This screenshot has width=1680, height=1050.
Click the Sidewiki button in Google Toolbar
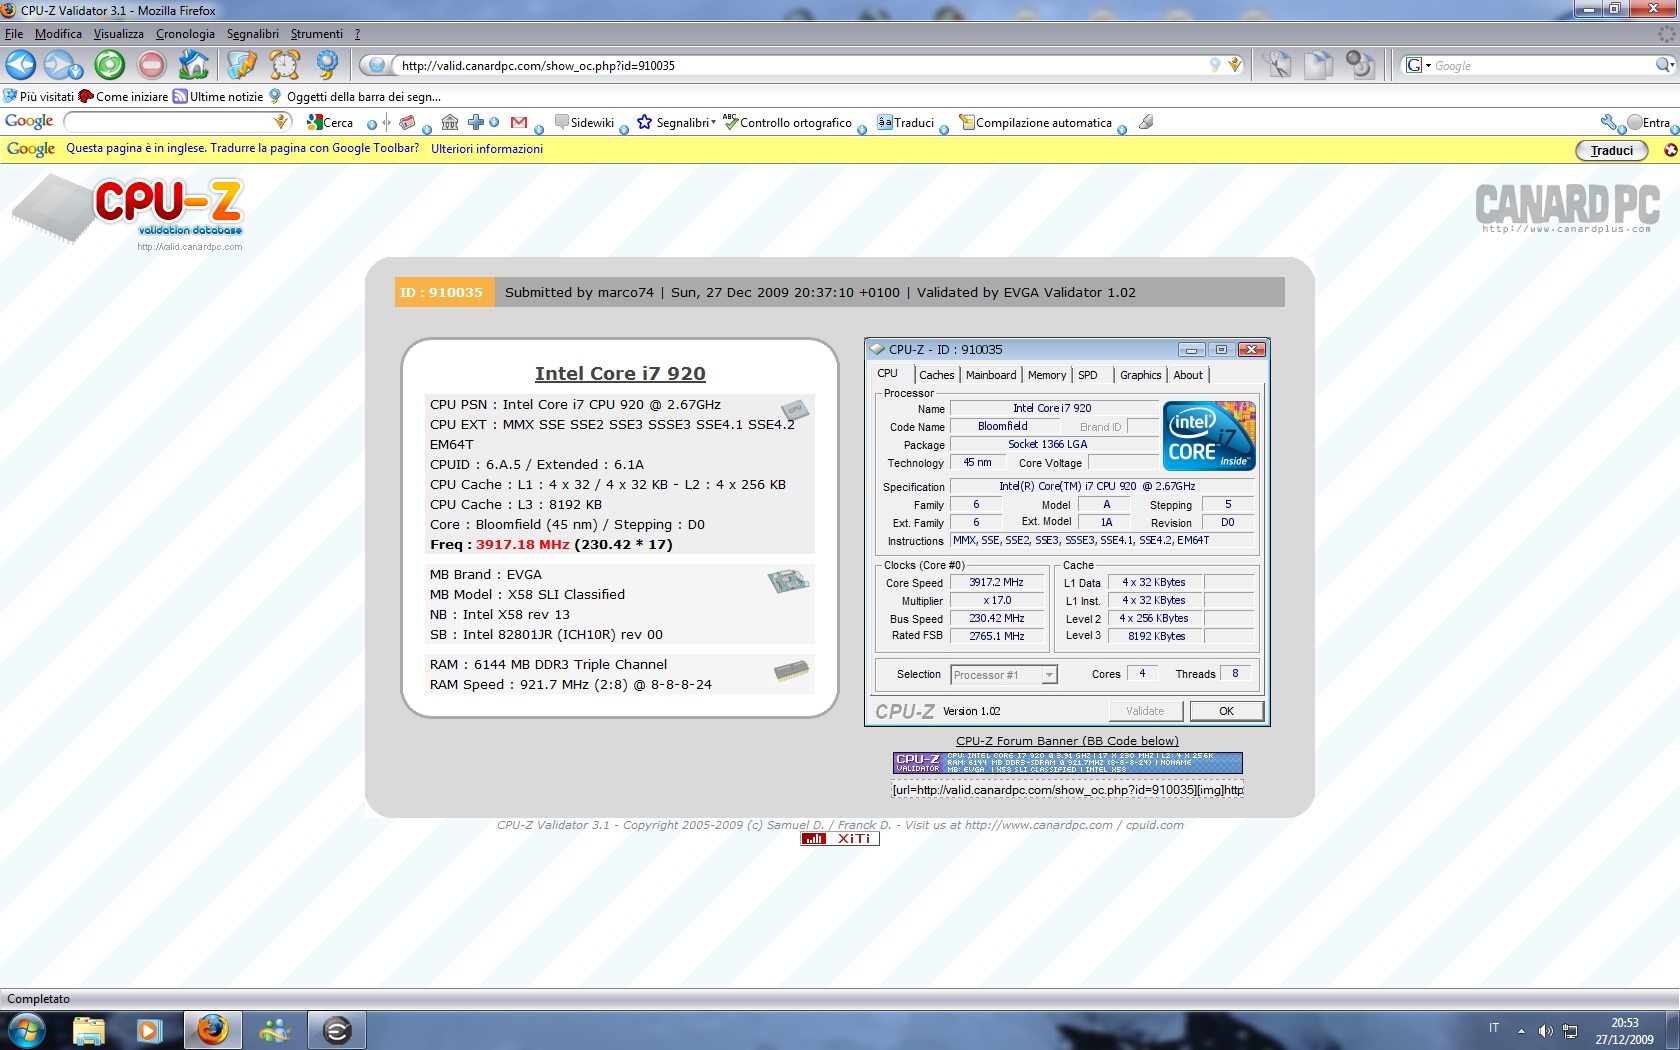click(585, 122)
